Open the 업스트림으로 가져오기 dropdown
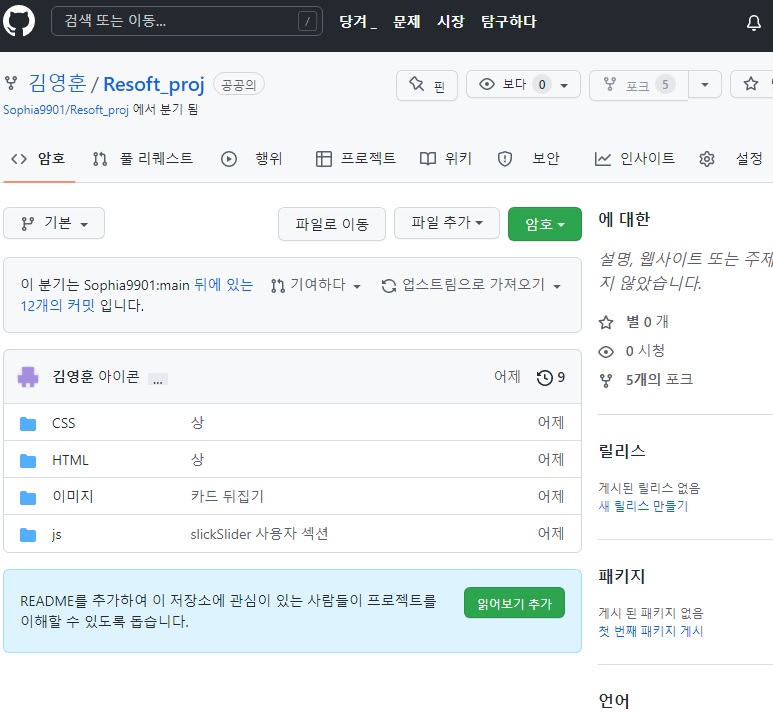The height and width of the screenshot is (712, 773). pyautogui.click(x=471, y=285)
